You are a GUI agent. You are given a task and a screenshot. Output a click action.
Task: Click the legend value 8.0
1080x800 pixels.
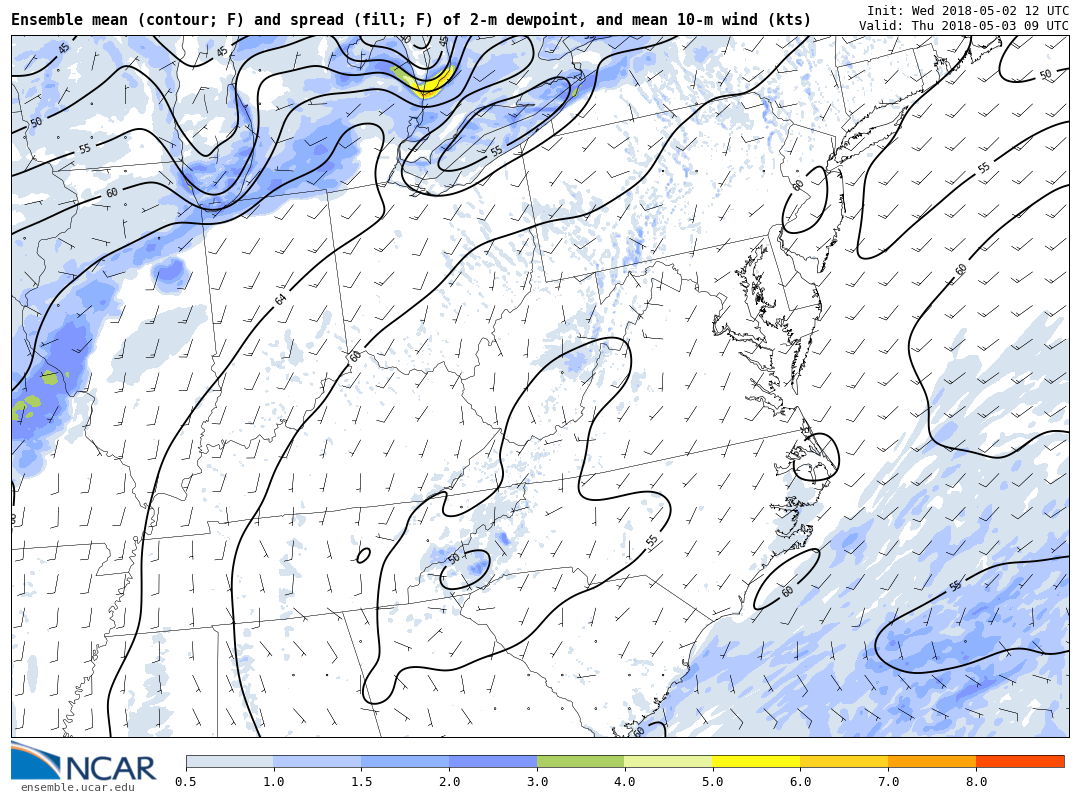[976, 782]
